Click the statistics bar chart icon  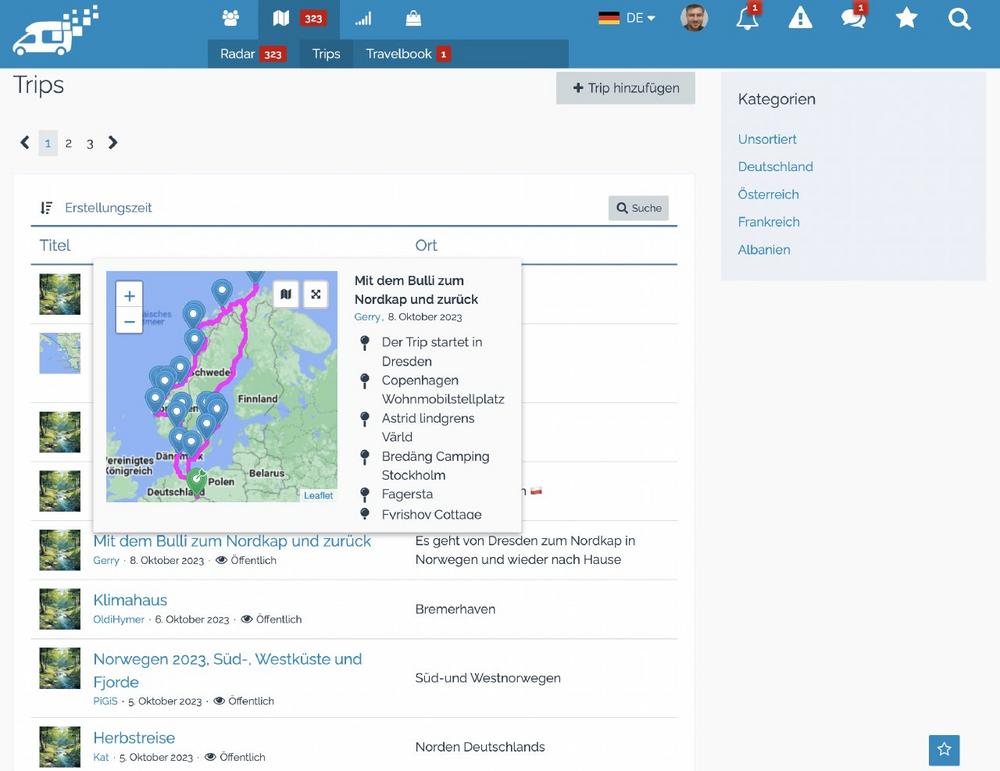[x=363, y=18]
